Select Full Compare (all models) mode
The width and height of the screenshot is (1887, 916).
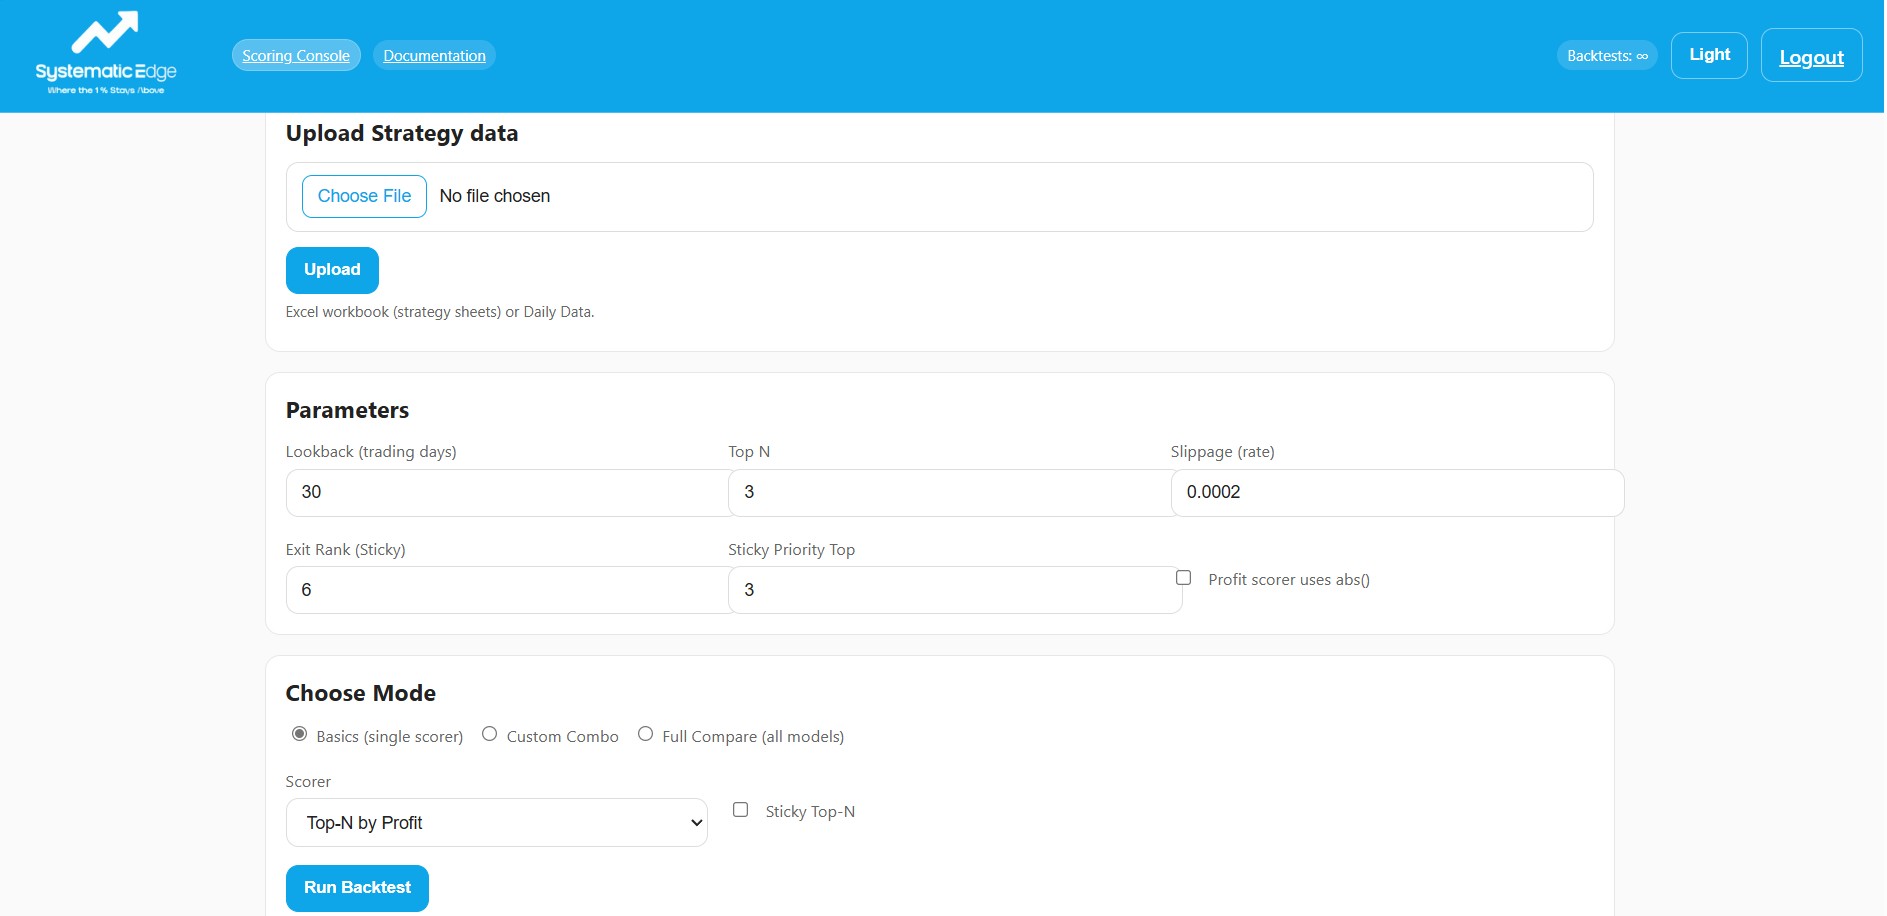645,733
